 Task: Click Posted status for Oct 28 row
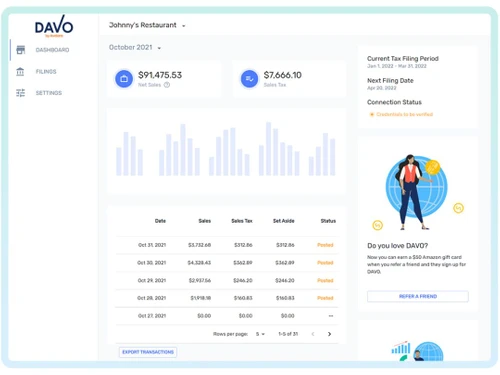point(325,298)
